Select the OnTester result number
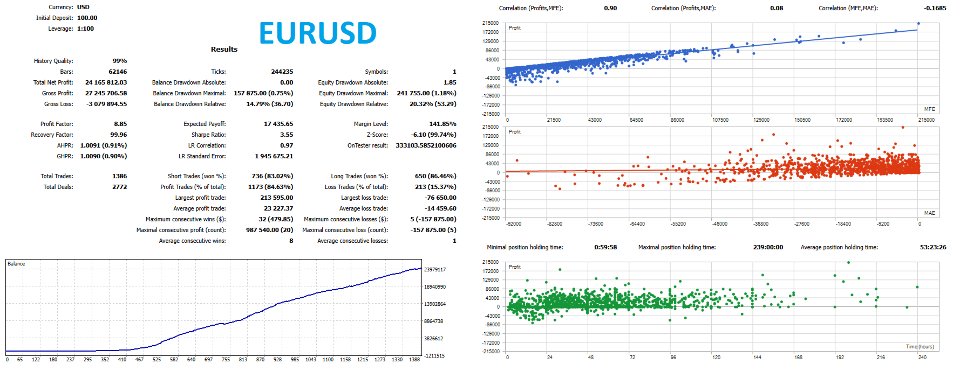This screenshot has width=960, height=371. (427, 145)
